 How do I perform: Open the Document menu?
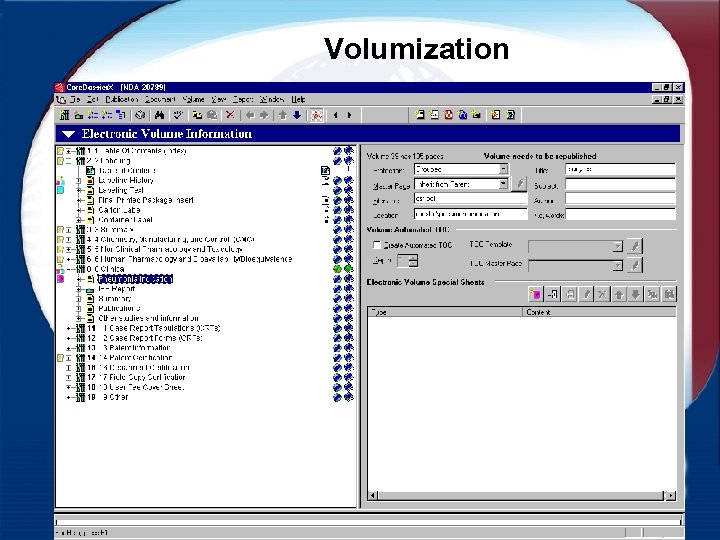click(160, 99)
